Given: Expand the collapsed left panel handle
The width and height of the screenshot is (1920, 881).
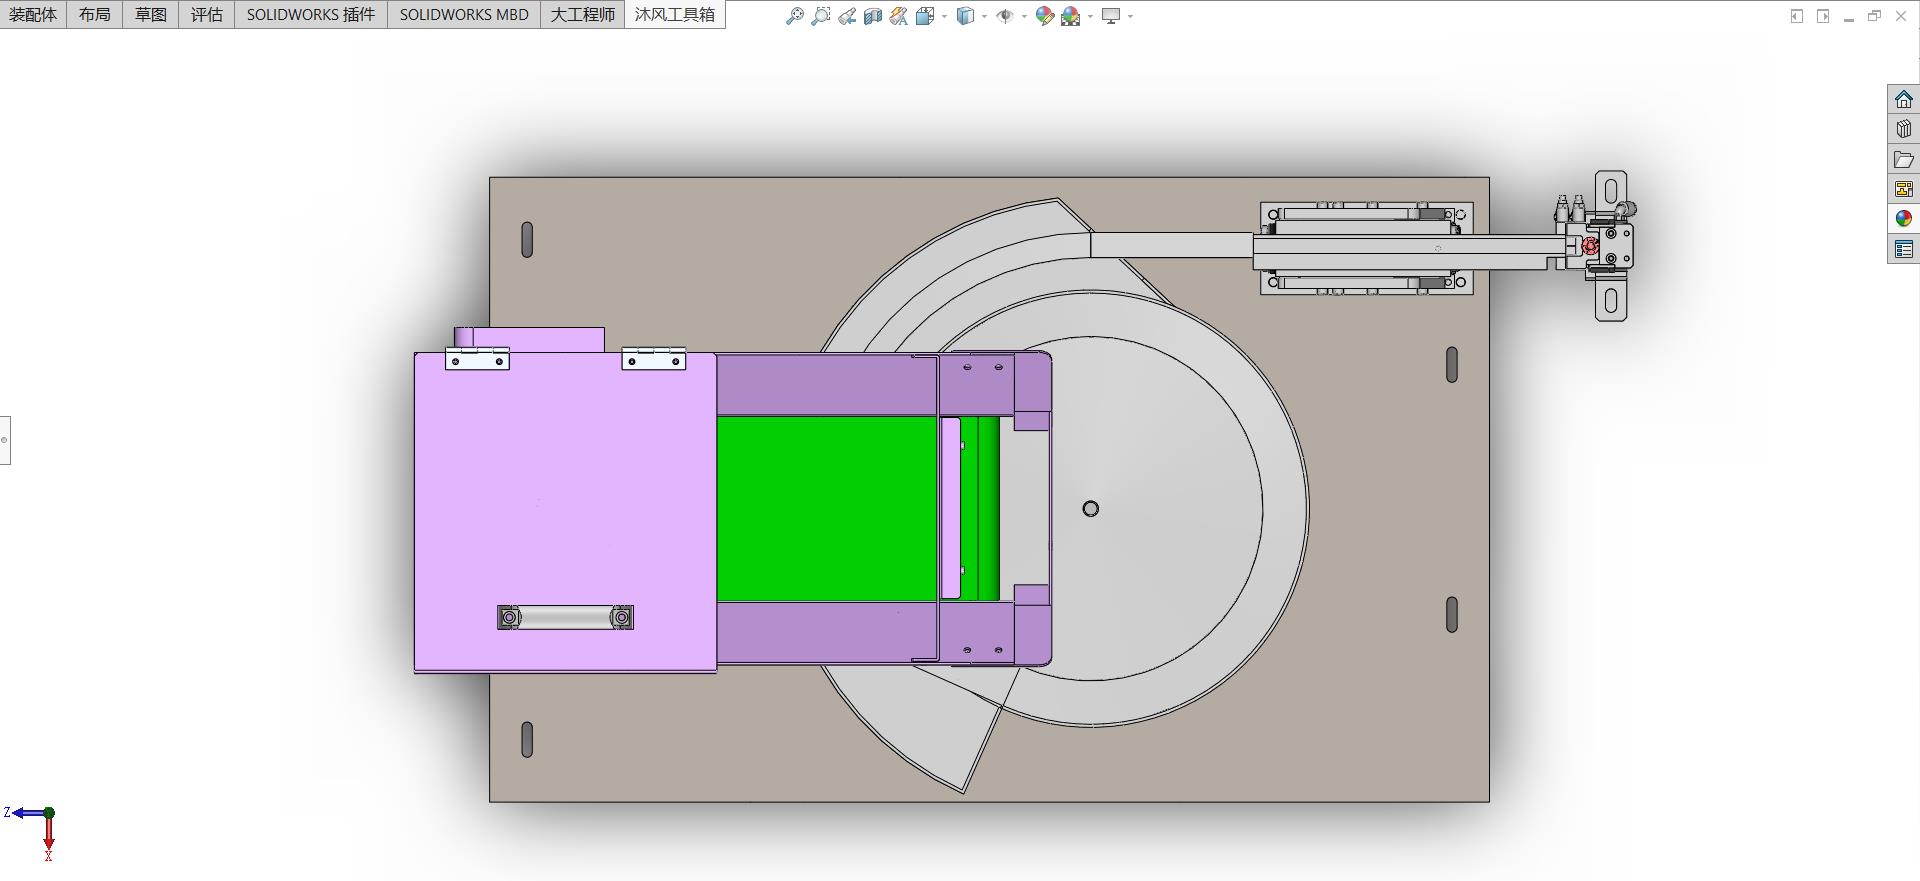Looking at the screenshot, I should (5, 440).
